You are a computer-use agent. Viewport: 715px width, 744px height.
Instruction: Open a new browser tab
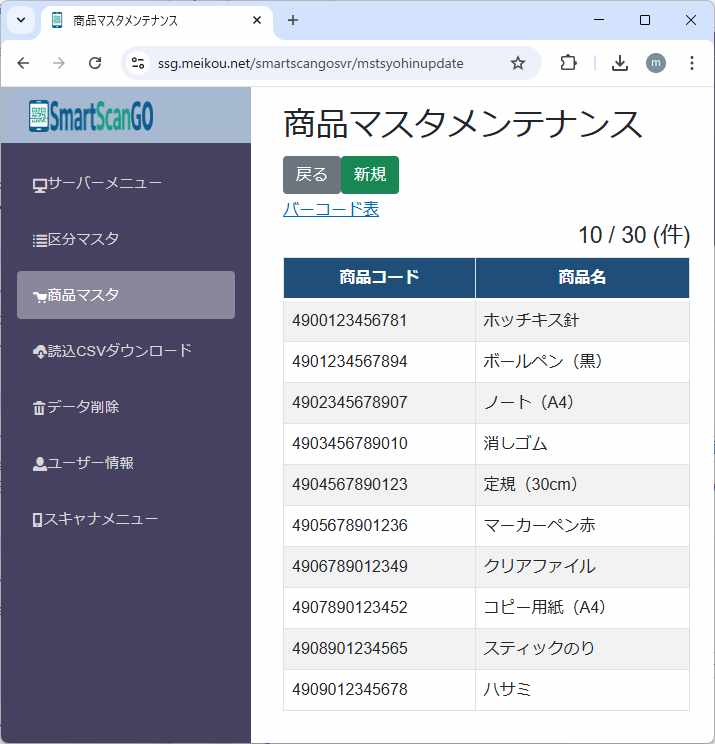293,20
